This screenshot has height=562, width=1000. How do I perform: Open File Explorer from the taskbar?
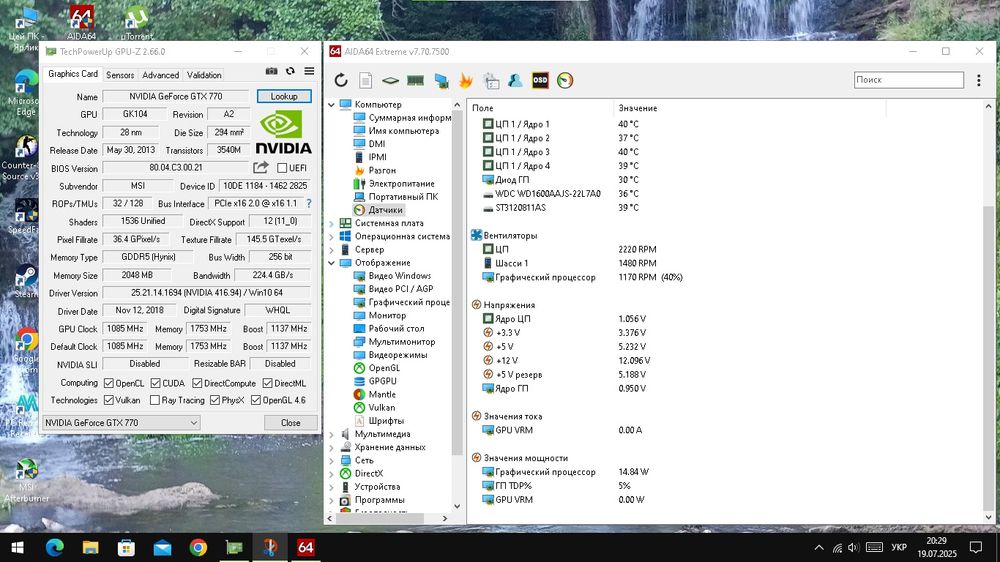[x=91, y=547]
